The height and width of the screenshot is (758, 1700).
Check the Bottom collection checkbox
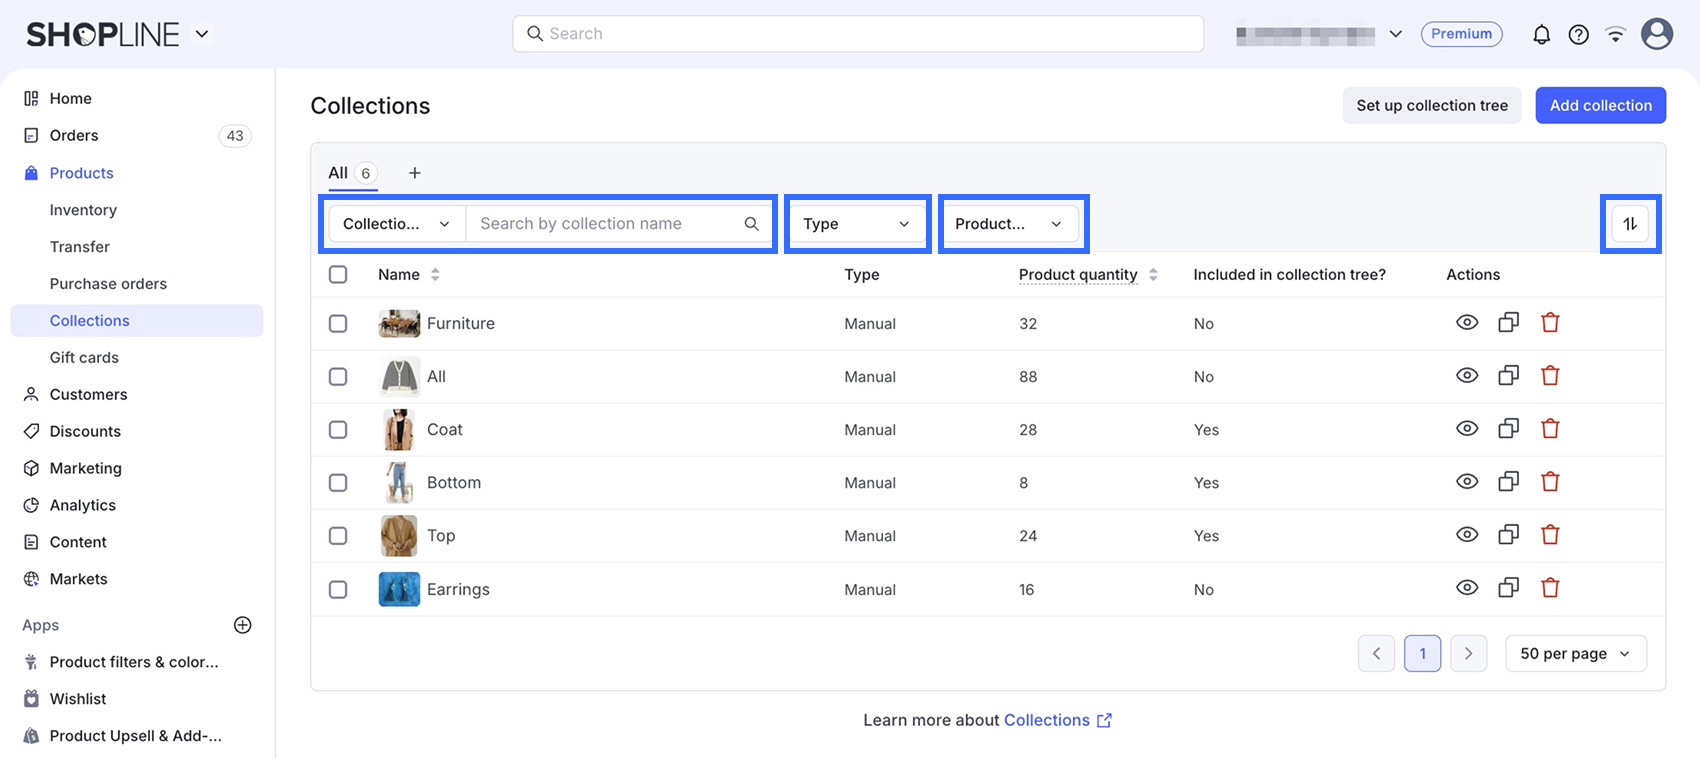coord(338,483)
